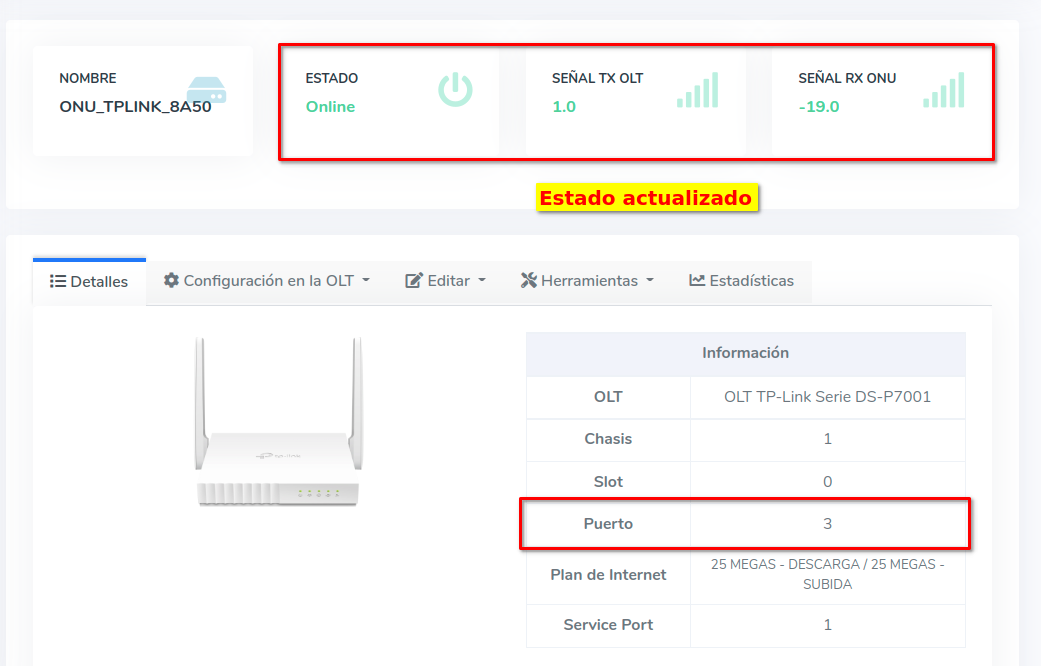Expand the Herramientas dropdown arrow
Image resolution: width=1041 pixels, height=666 pixels.
point(650,281)
